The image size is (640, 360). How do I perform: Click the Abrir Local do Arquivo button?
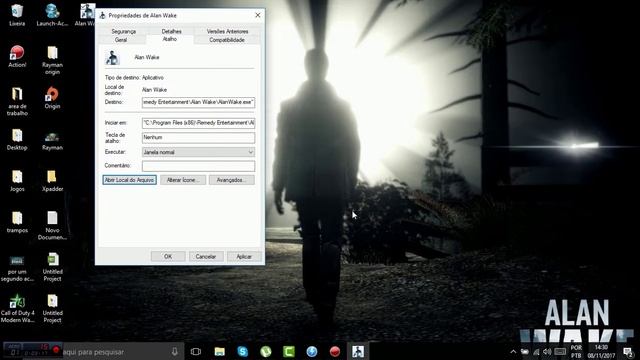(129, 180)
